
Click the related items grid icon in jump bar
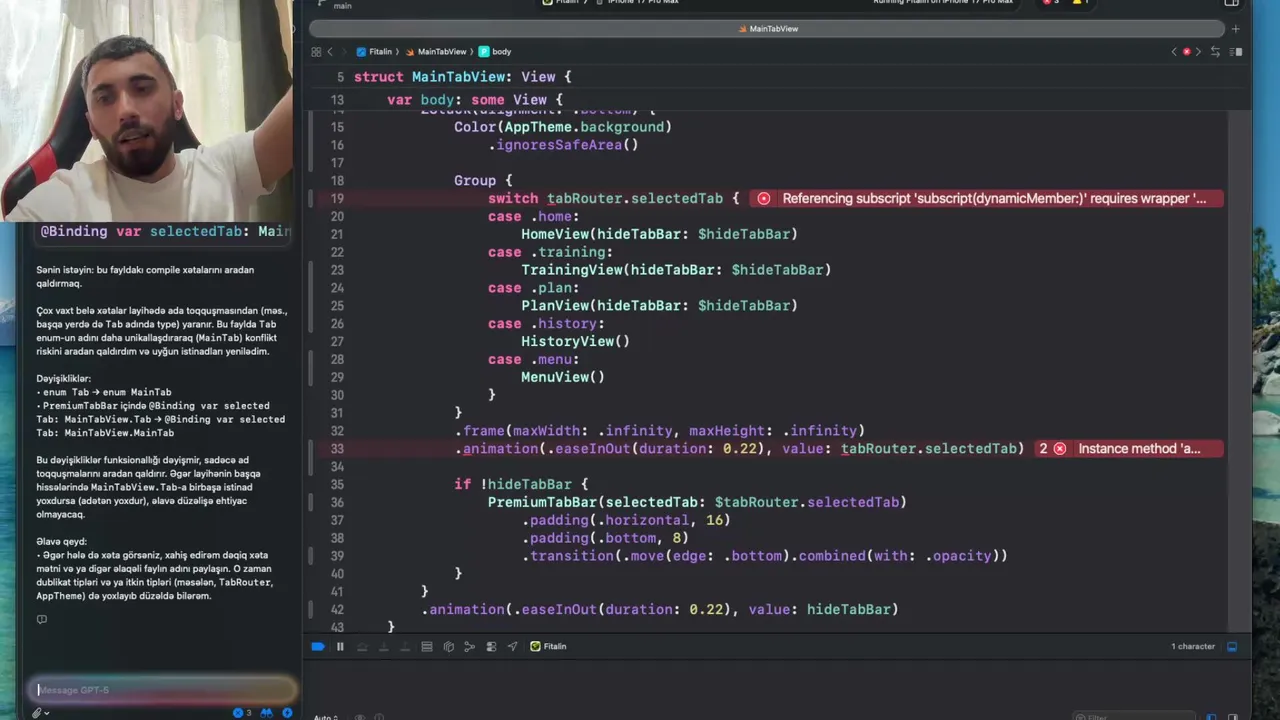[316, 51]
